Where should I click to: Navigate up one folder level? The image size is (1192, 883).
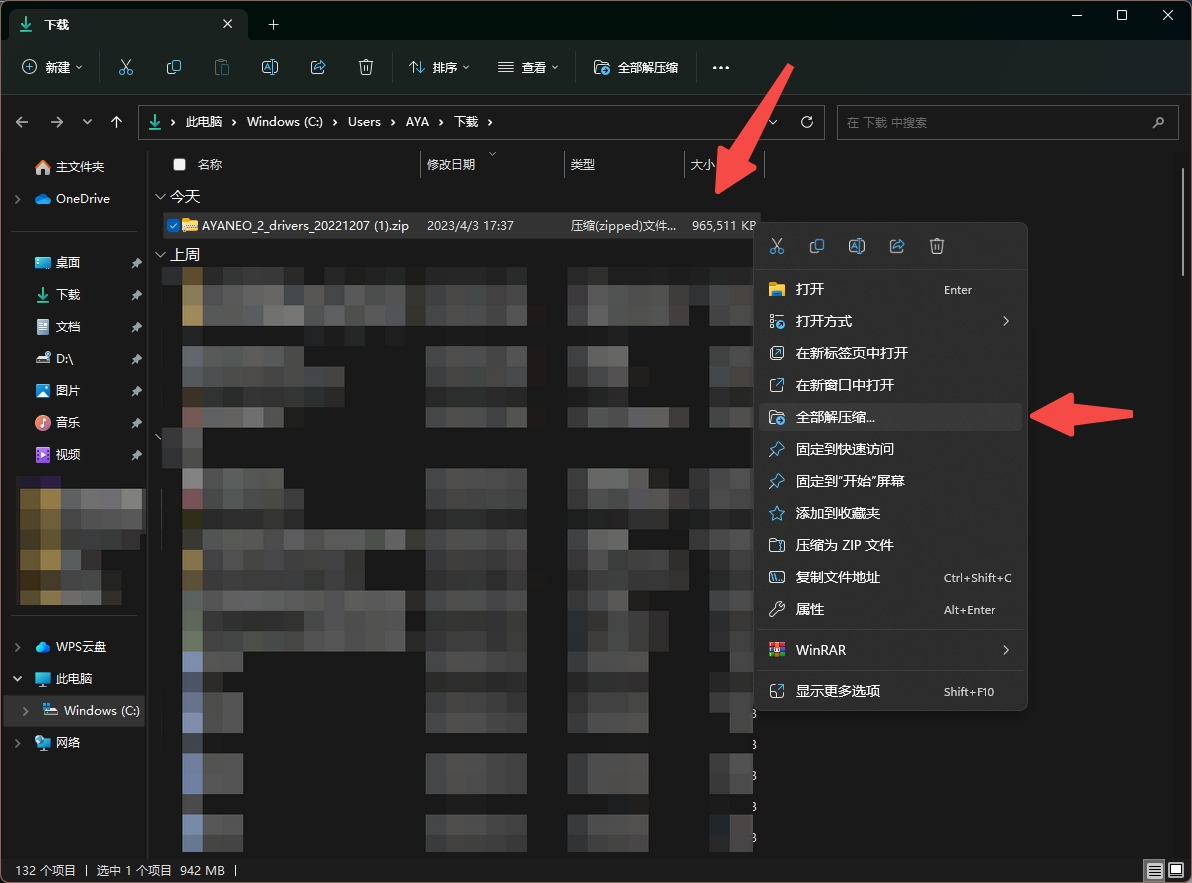pos(117,122)
